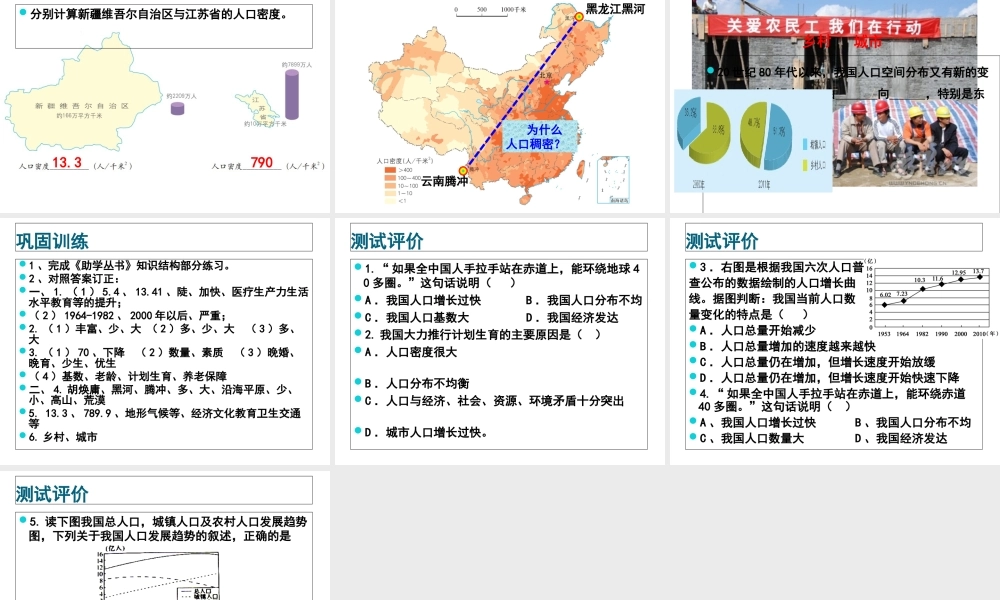Click the right pie chart in the migrant workers slide
The width and height of the screenshot is (1000, 600).
(x=766, y=135)
